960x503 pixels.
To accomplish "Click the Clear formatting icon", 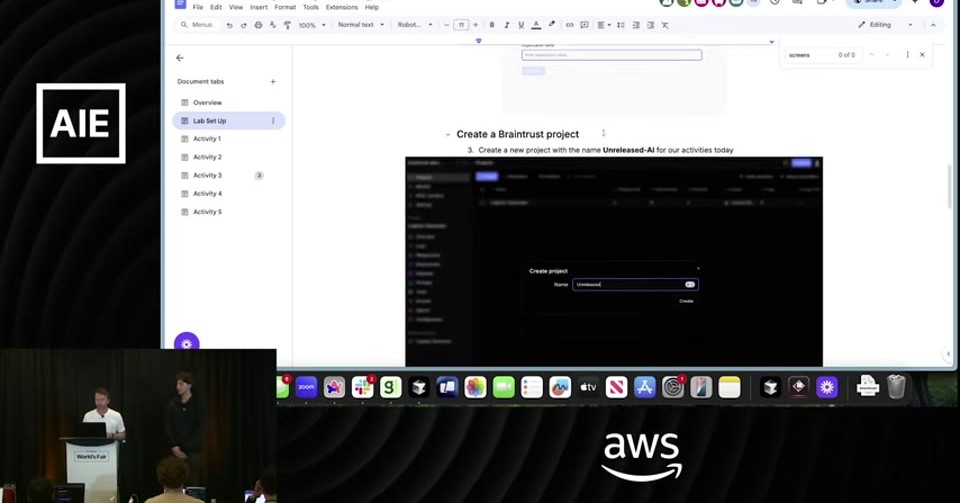I will coord(665,25).
